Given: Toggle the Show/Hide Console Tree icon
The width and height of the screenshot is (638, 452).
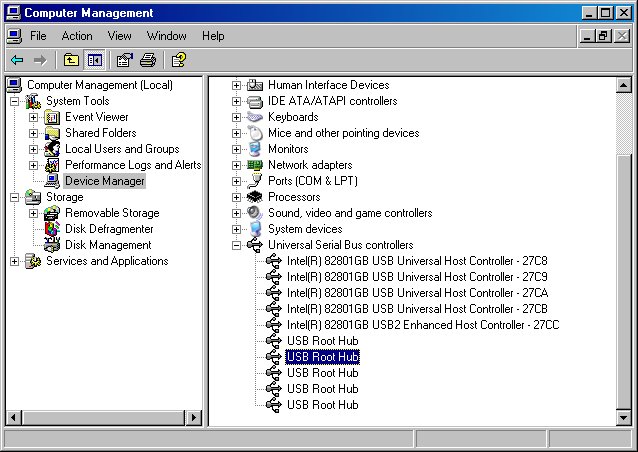Looking at the screenshot, I should [94, 60].
